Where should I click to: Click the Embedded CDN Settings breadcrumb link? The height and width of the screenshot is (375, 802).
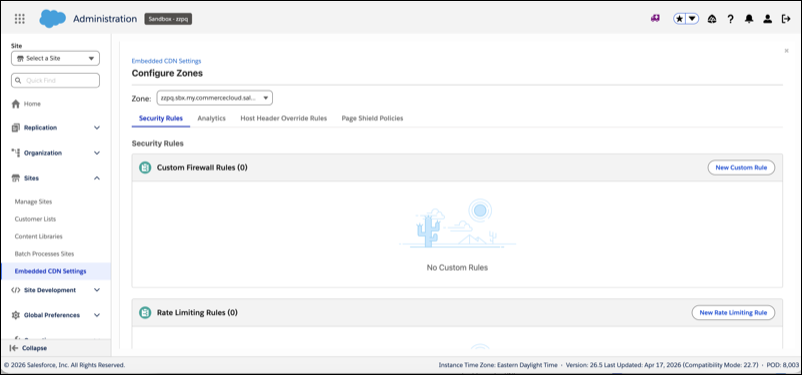[x=166, y=61]
